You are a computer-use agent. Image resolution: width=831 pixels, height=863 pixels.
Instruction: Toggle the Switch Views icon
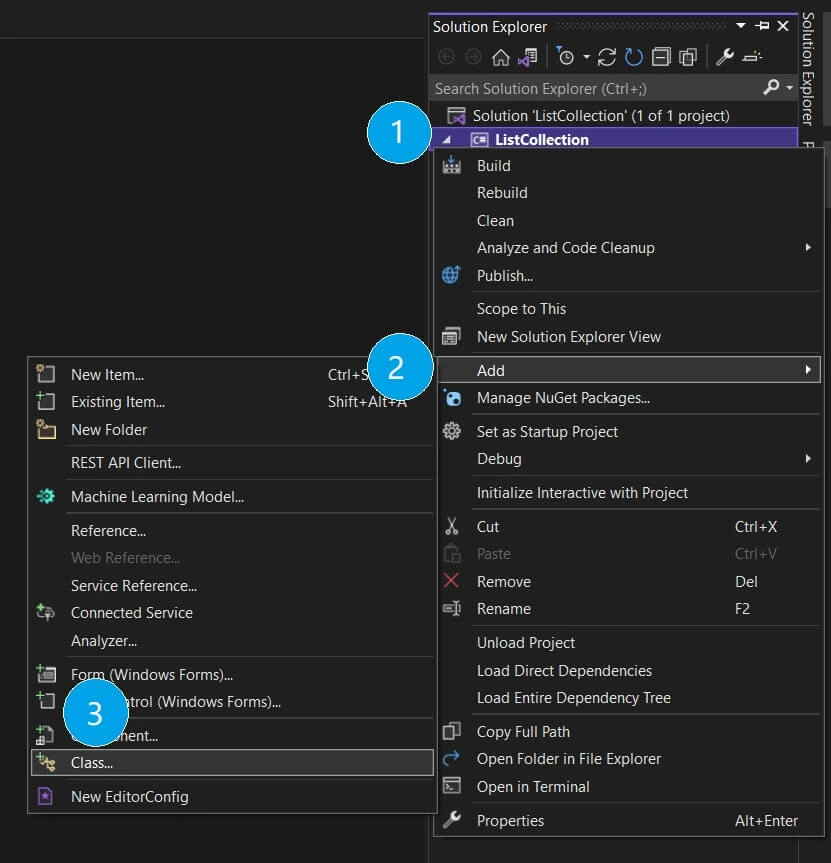pyautogui.click(x=527, y=57)
